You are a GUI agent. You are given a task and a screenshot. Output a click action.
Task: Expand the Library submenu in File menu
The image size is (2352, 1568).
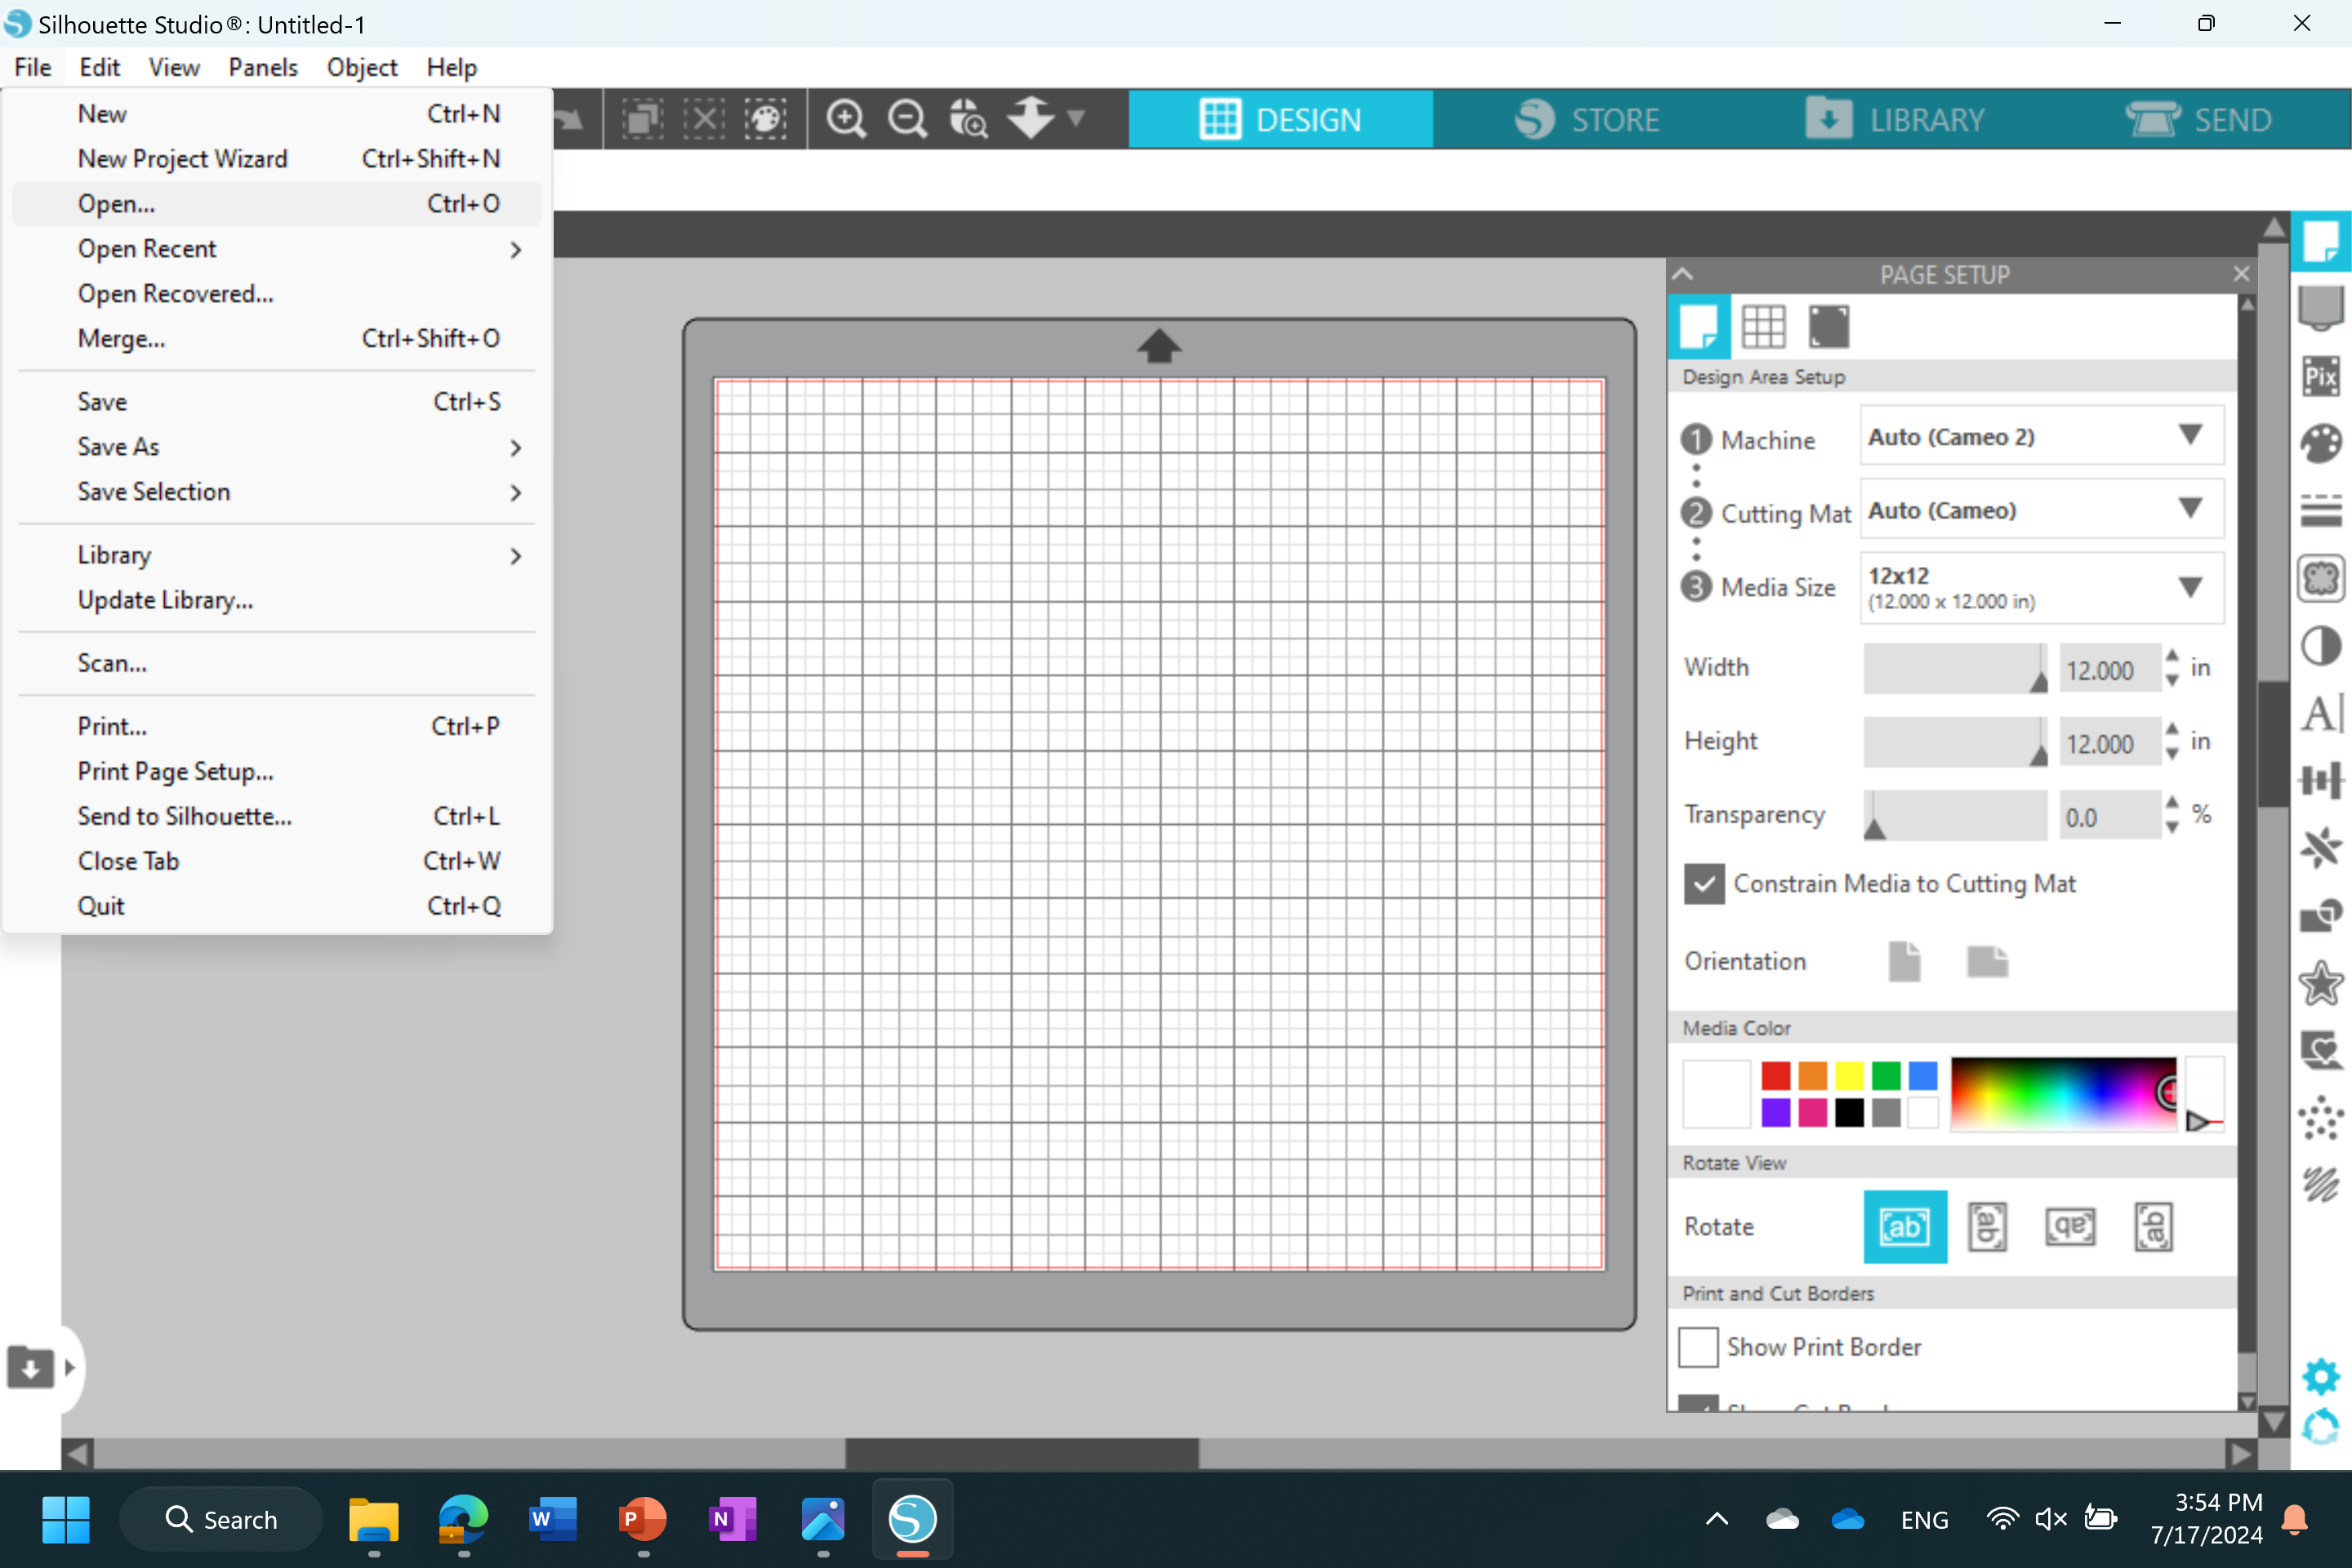[277, 555]
